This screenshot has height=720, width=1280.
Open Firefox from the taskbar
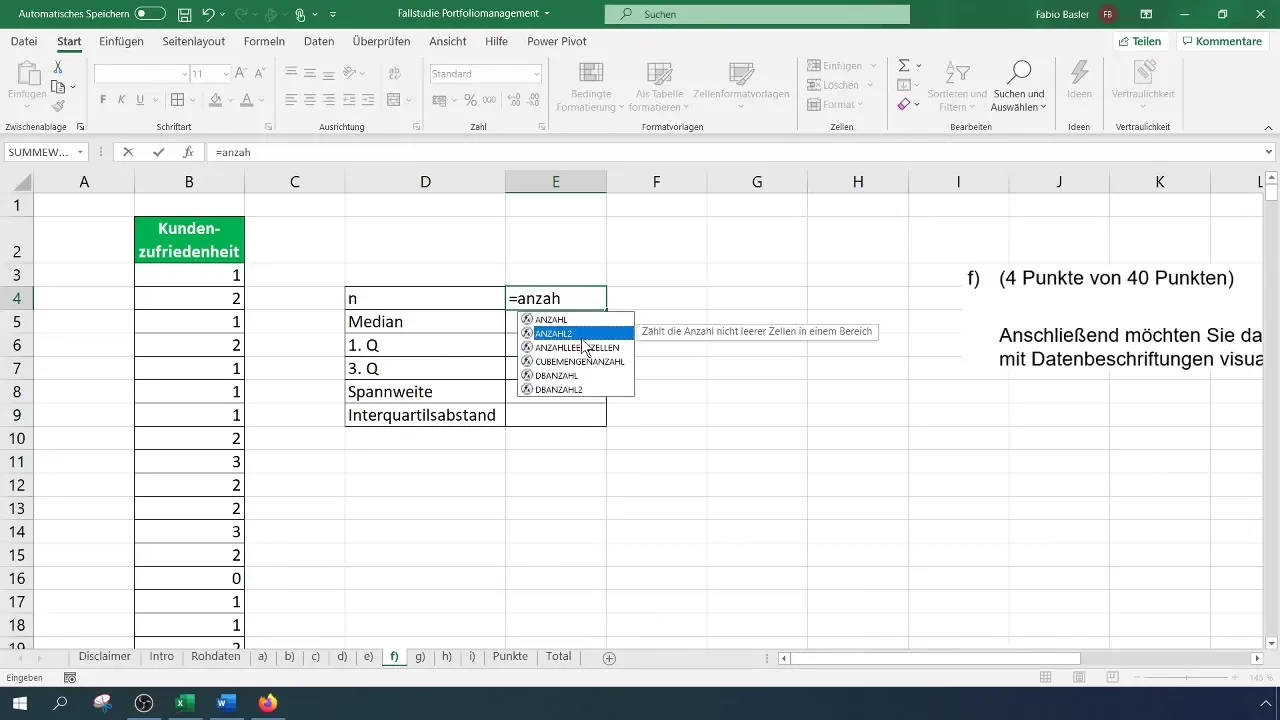[267, 703]
